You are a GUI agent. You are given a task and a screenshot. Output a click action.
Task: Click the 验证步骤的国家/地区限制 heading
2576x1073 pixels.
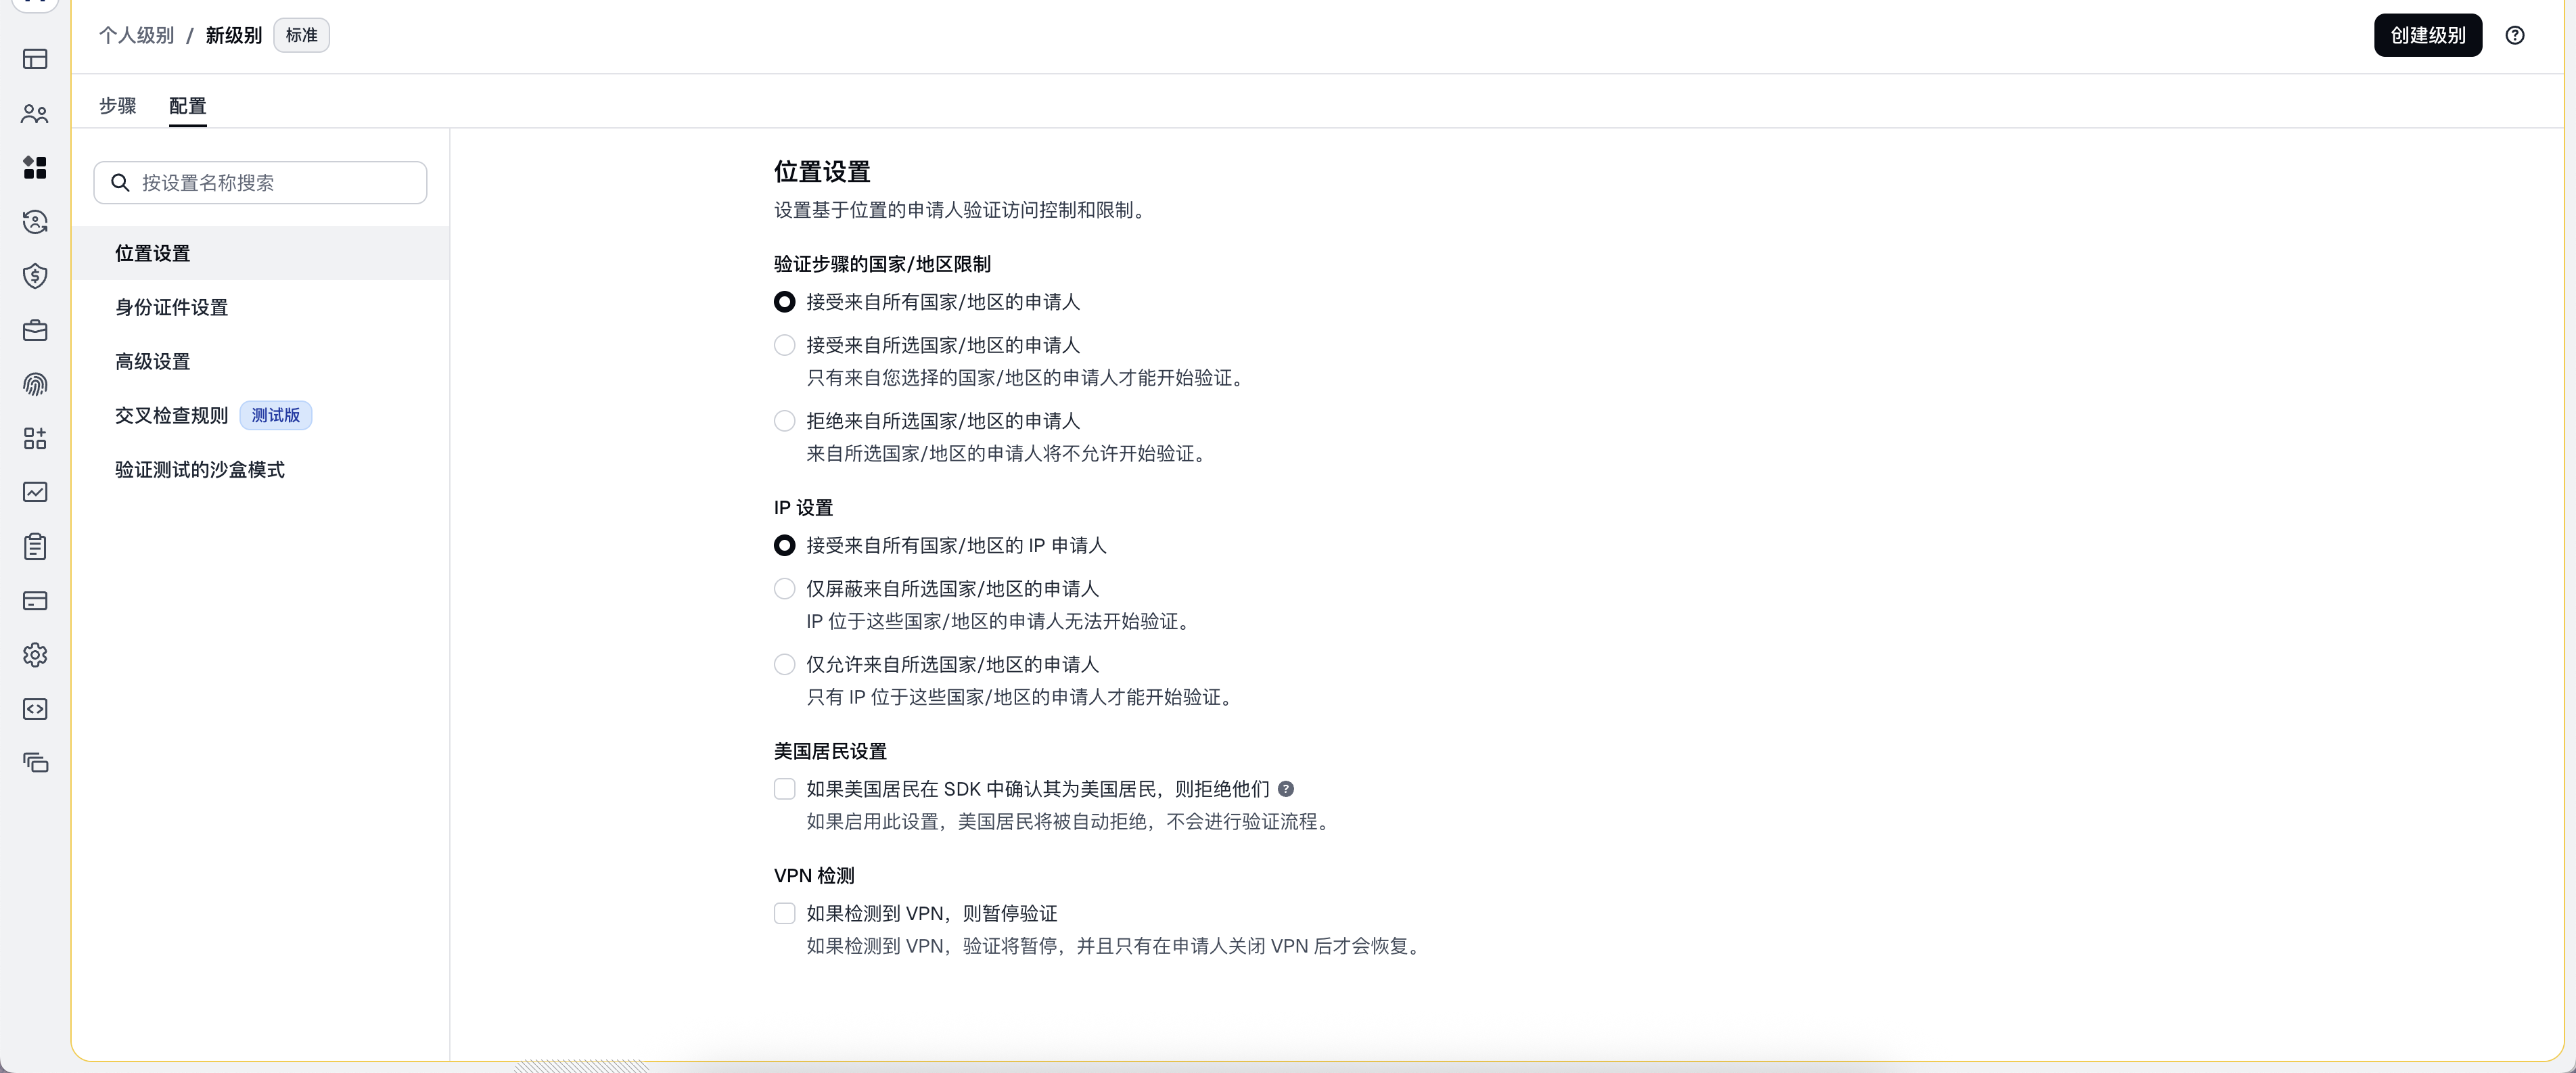(x=882, y=264)
